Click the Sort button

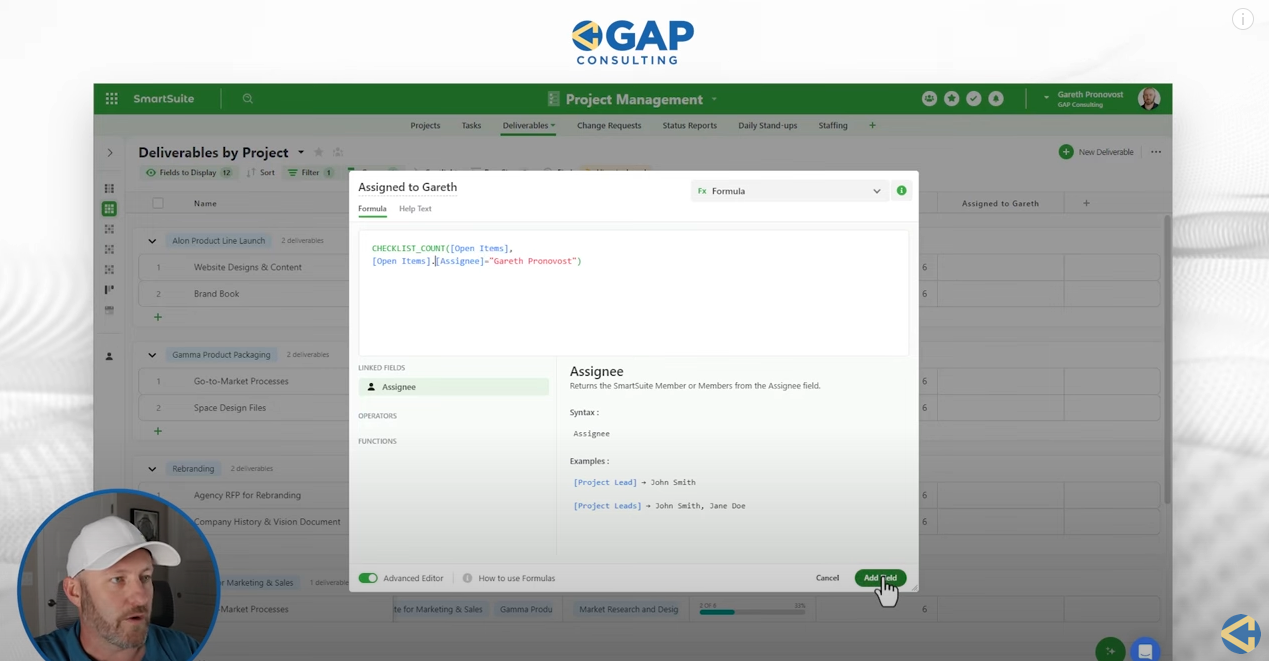pos(261,172)
